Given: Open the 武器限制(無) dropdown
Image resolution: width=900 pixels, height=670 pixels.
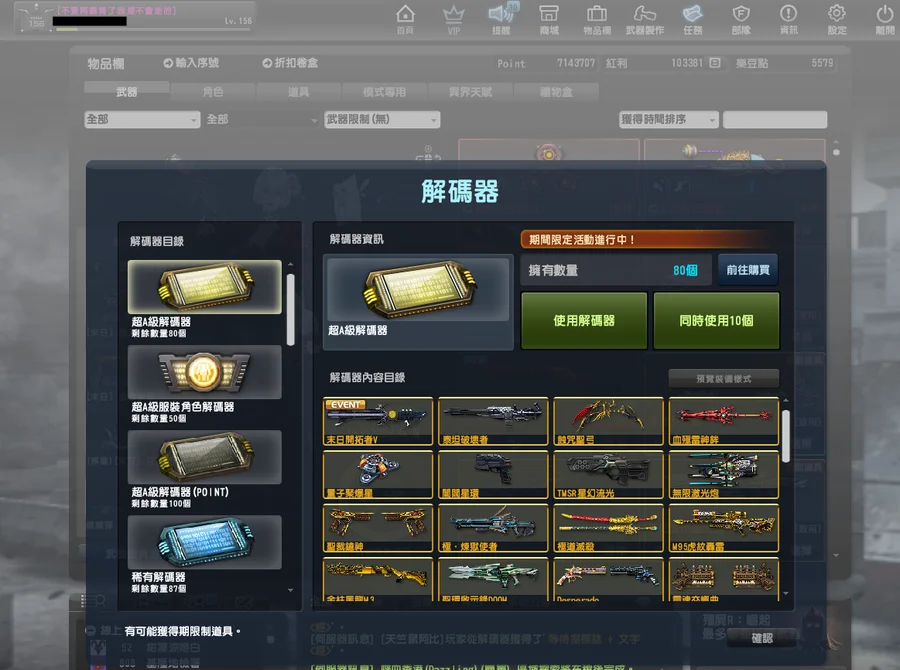Looking at the screenshot, I should (x=382, y=119).
